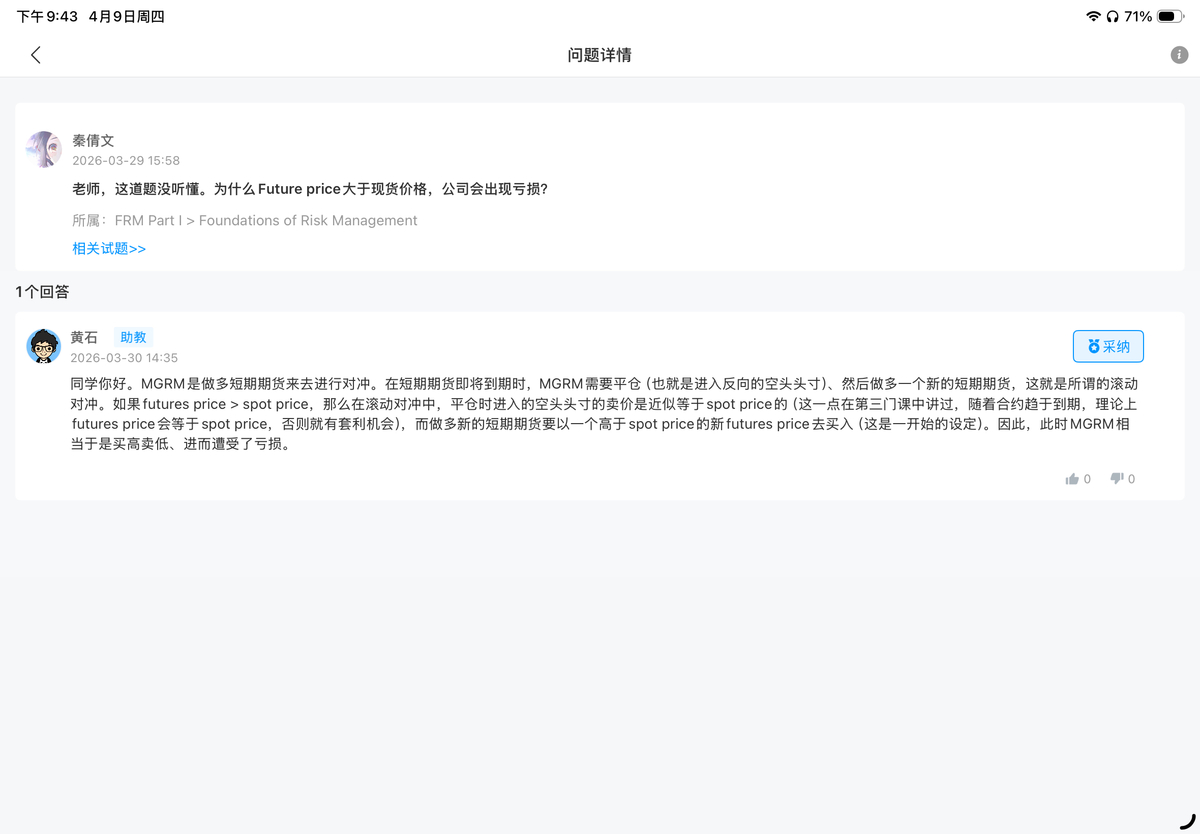Viewport: 1200px width, 834px height.
Task: Click the 采纳 accept answer button
Action: pos(1108,346)
